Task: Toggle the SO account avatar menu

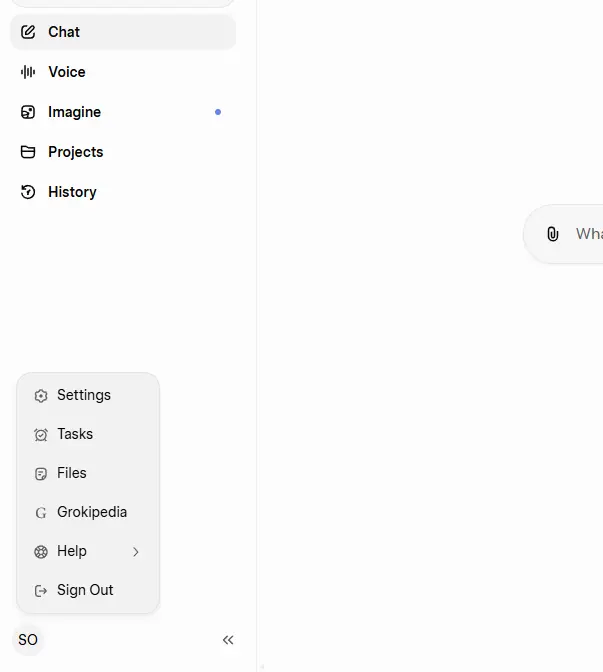Action: (x=28, y=640)
